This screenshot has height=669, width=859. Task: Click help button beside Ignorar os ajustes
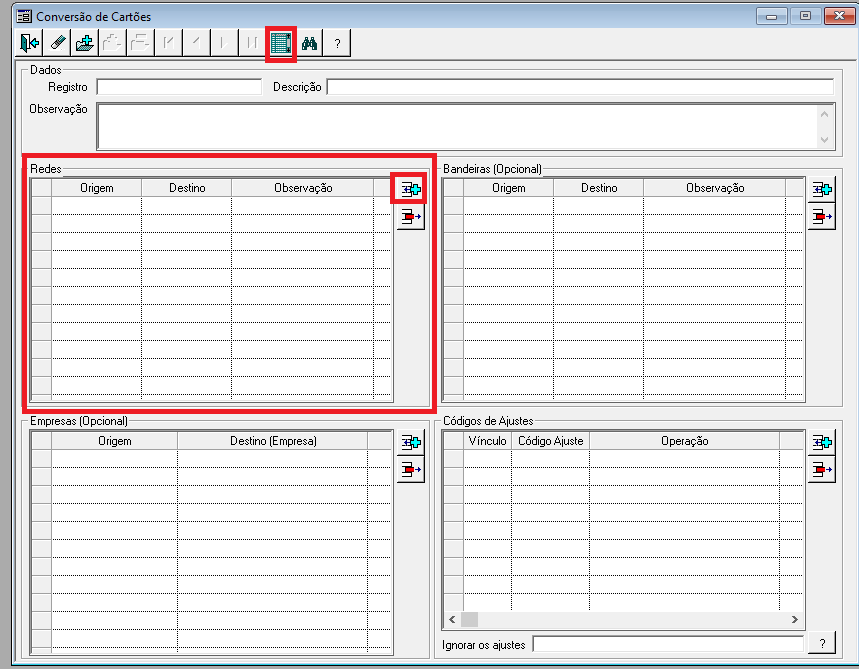coord(822,643)
